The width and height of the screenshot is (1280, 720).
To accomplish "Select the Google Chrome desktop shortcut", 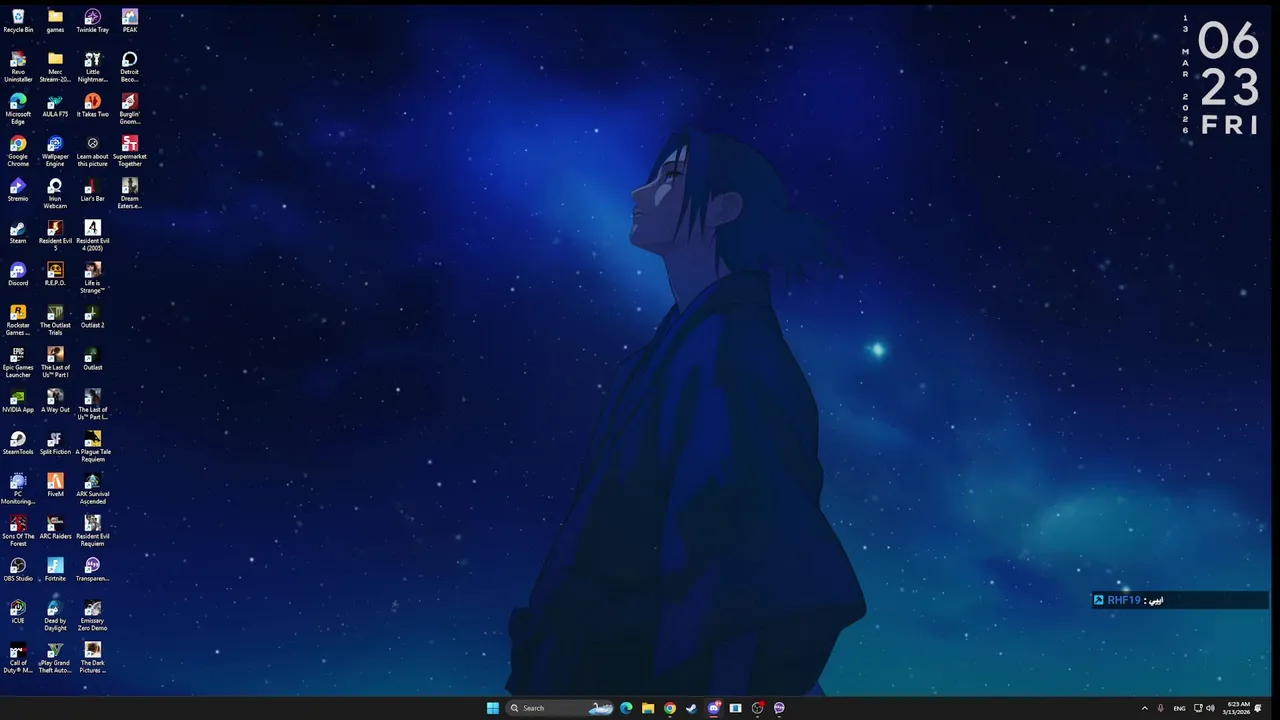I will (x=18, y=151).
